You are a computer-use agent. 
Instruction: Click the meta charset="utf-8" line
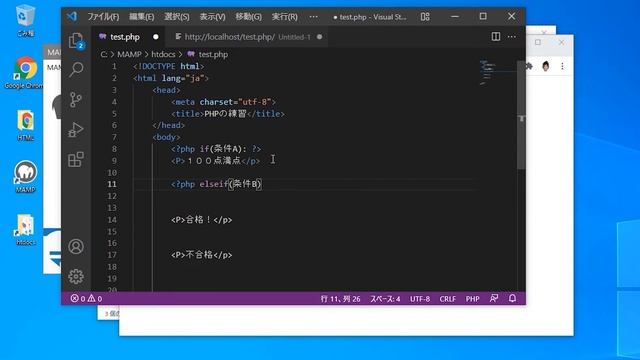point(224,102)
